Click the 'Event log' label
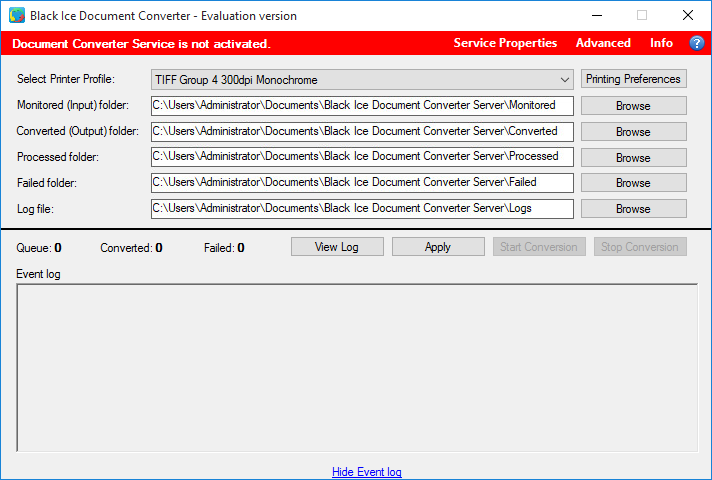Viewport: 712px width, 480px height. (x=38, y=274)
